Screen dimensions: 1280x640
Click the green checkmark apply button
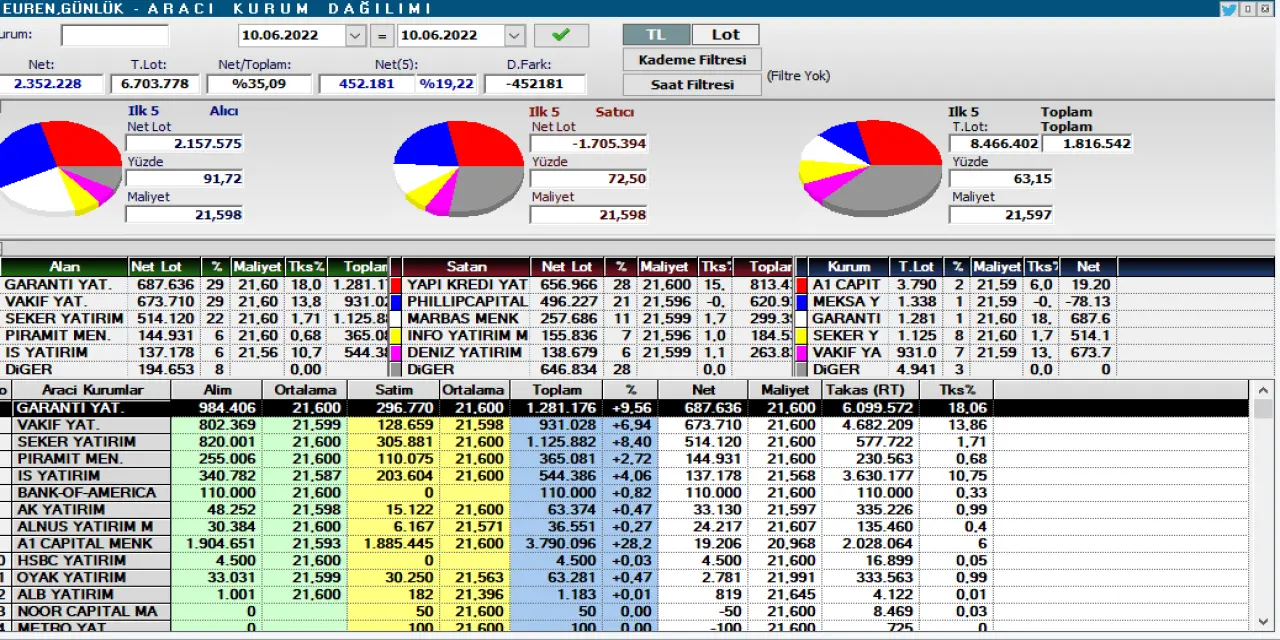[x=561, y=35]
